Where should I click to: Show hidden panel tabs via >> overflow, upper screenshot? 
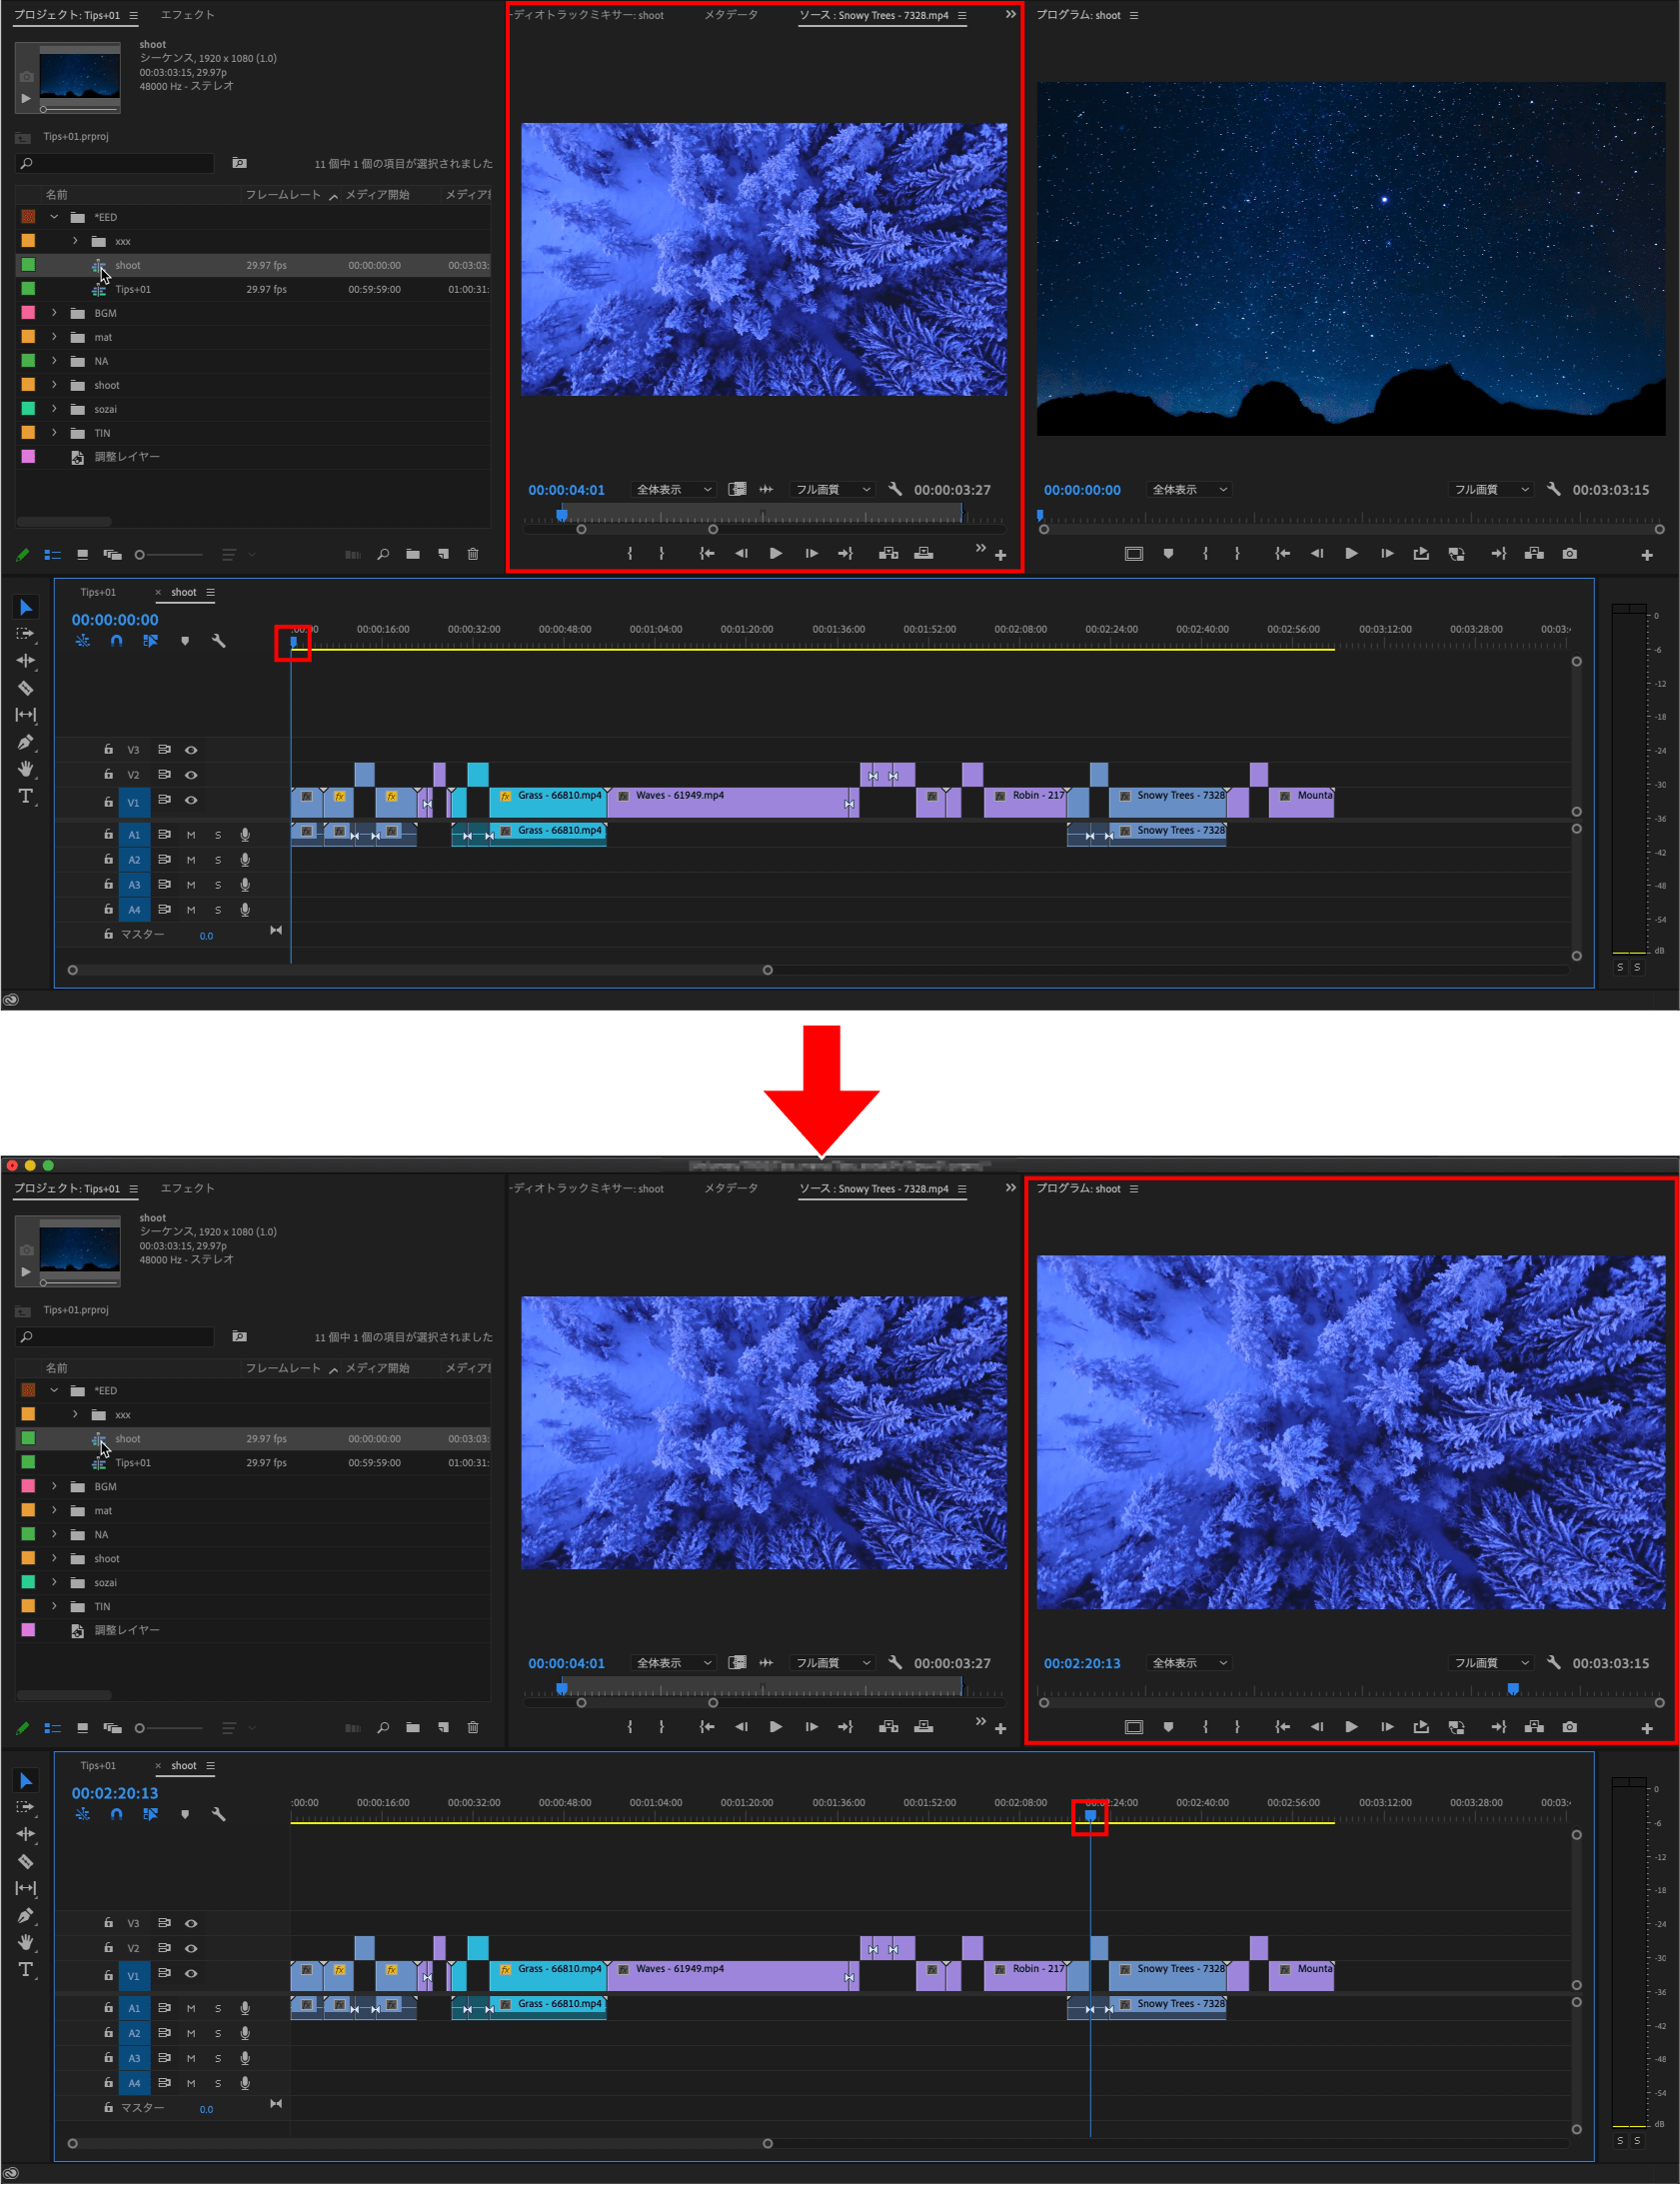click(1010, 14)
